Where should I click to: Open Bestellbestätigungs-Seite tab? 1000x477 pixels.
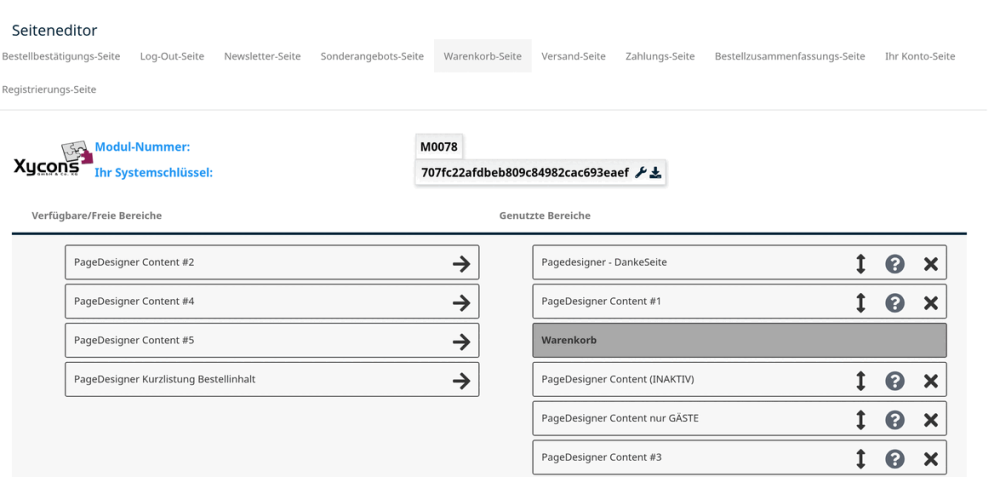pos(61,56)
